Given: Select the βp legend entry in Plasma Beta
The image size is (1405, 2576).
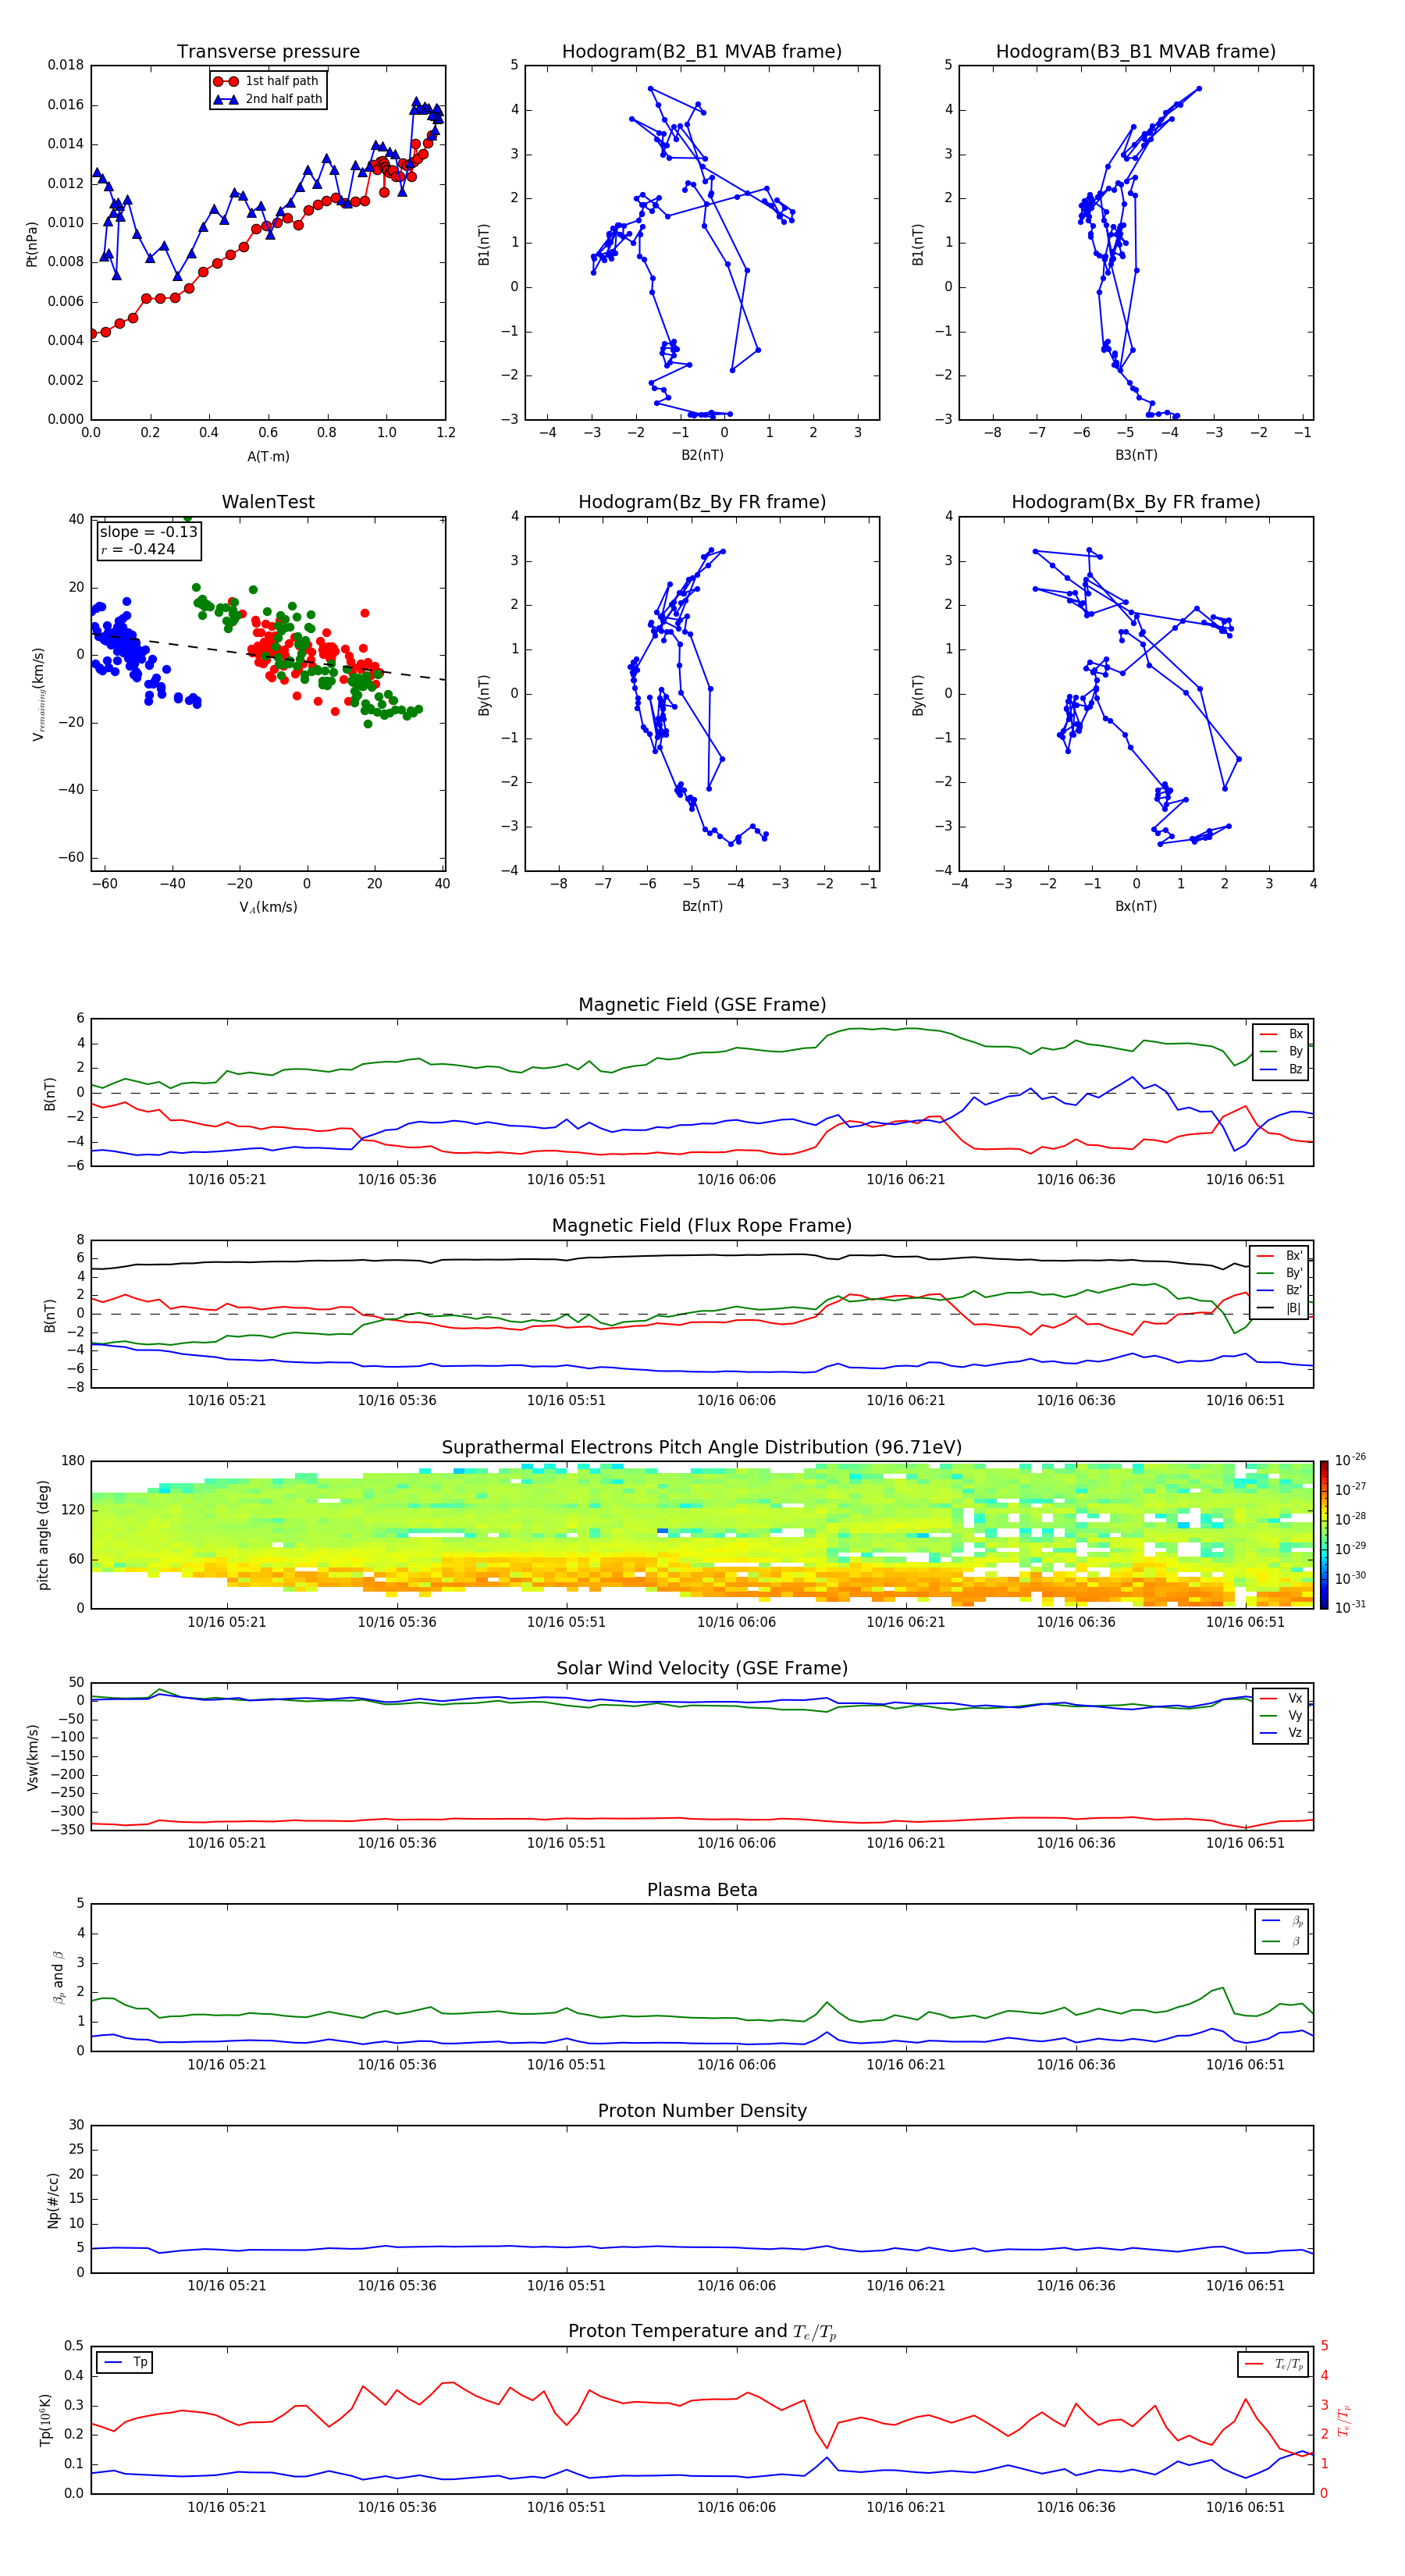Looking at the screenshot, I should pyautogui.click(x=1283, y=1921).
